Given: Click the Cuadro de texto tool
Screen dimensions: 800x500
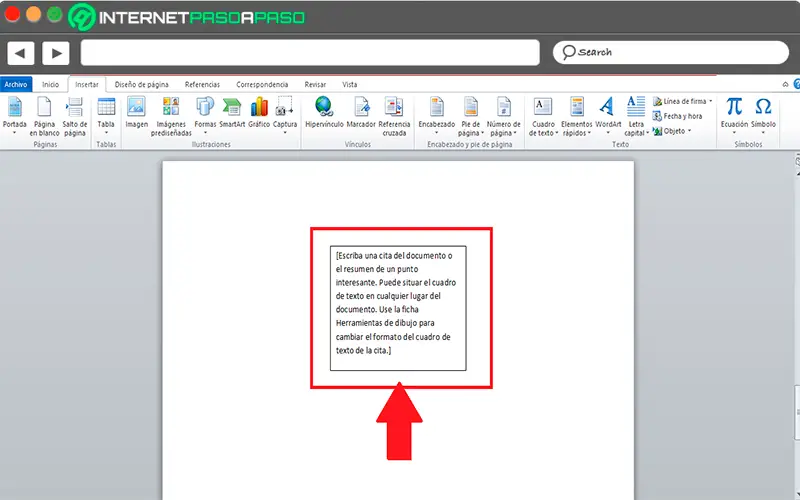Looking at the screenshot, I should tap(543, 116).
